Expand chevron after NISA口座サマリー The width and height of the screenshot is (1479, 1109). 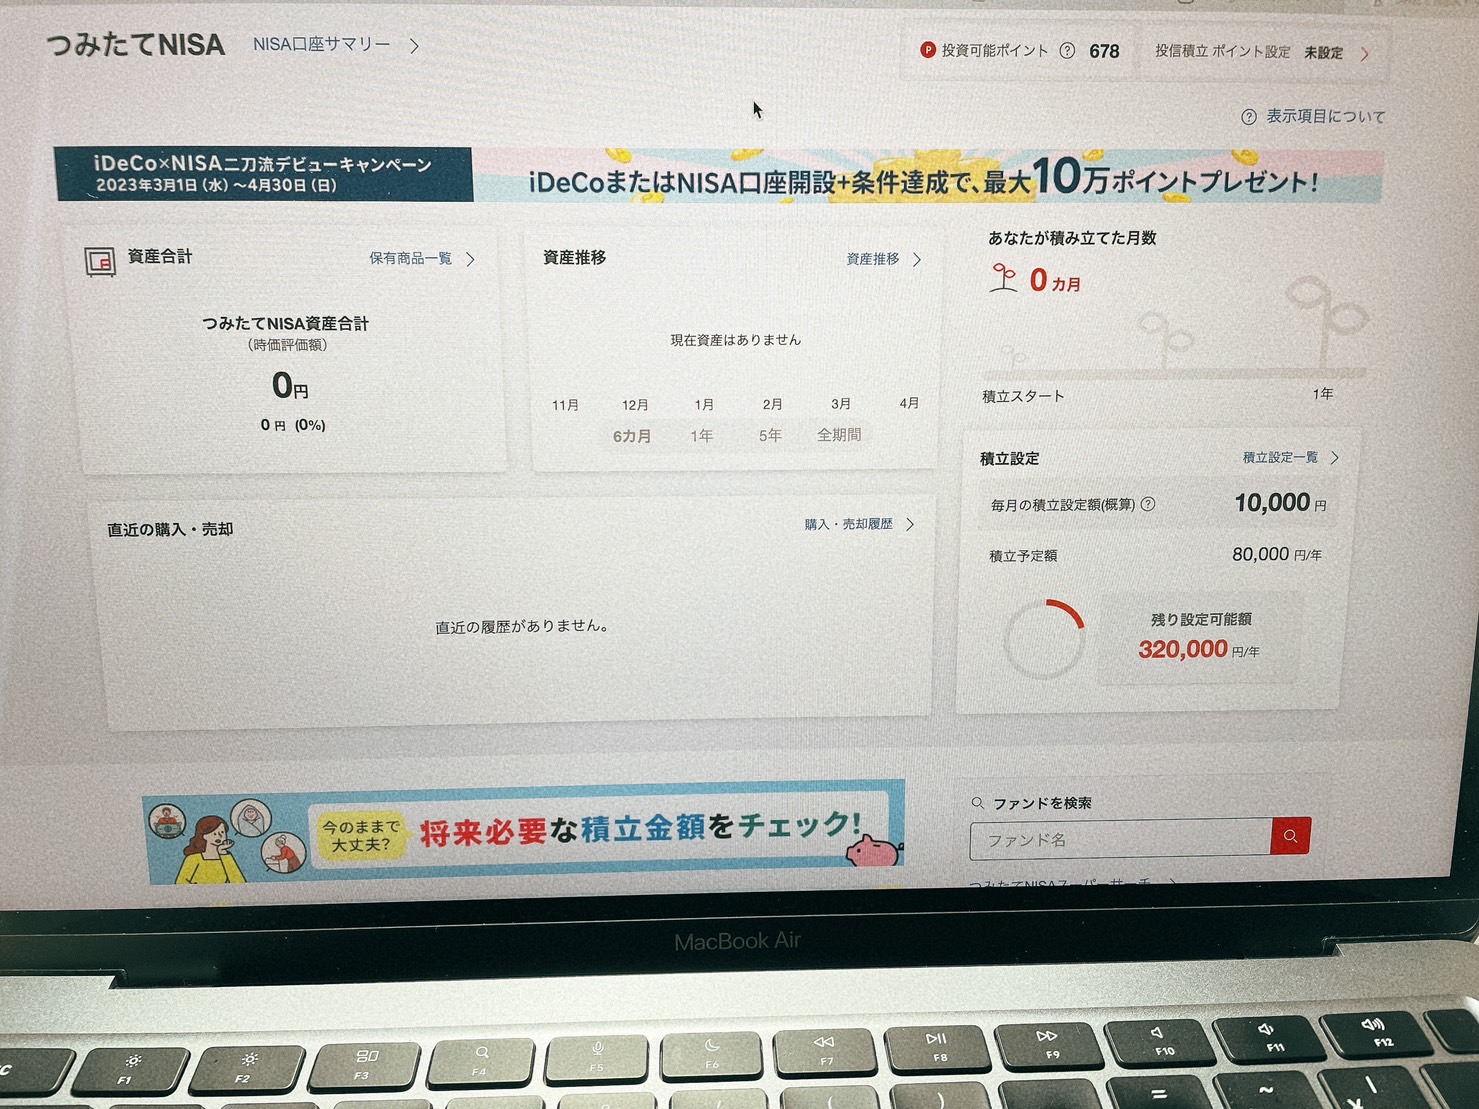[414, 45]
